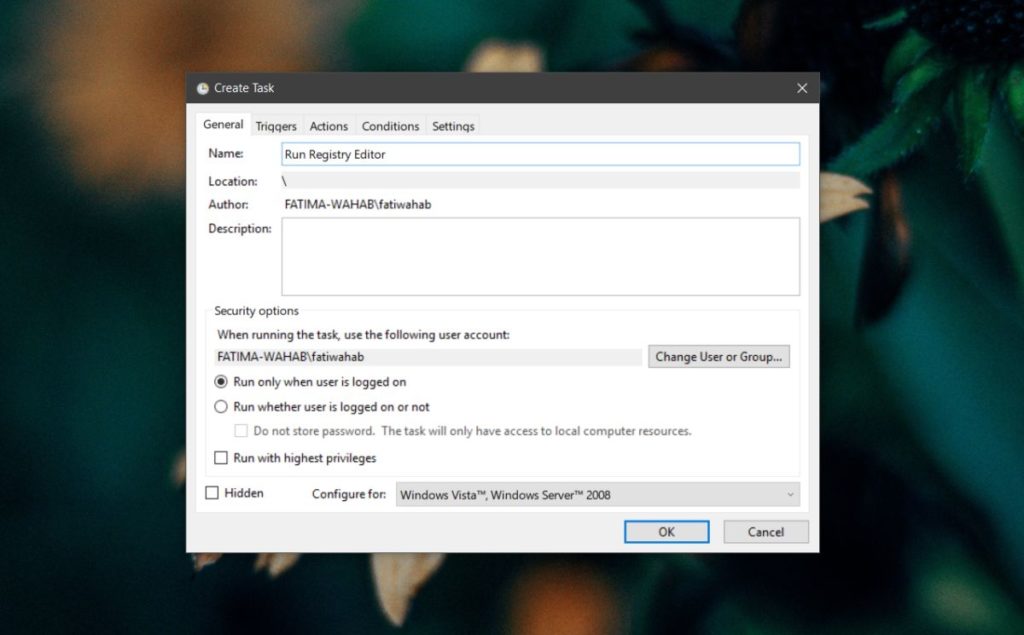Switch to the Settings tab

pos(453,125)
